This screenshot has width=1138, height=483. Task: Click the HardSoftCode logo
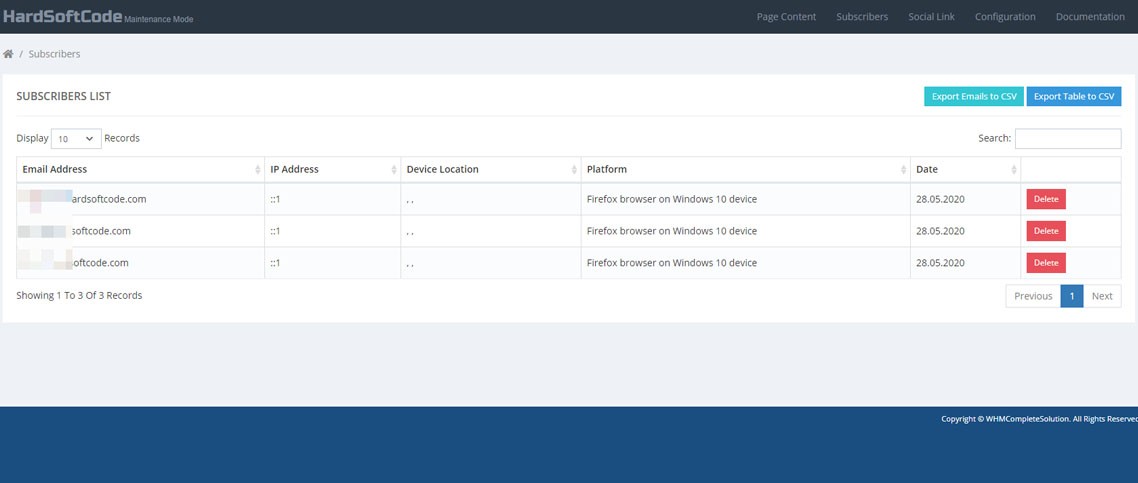coord(62,17)
